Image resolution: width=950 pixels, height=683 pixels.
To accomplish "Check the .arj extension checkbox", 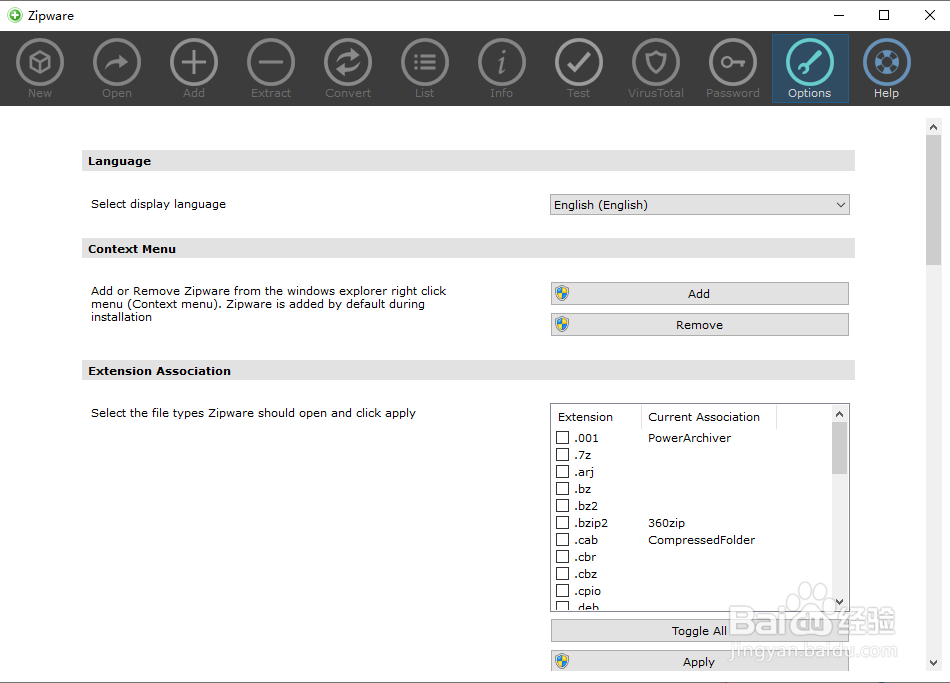I will point(563,471).
